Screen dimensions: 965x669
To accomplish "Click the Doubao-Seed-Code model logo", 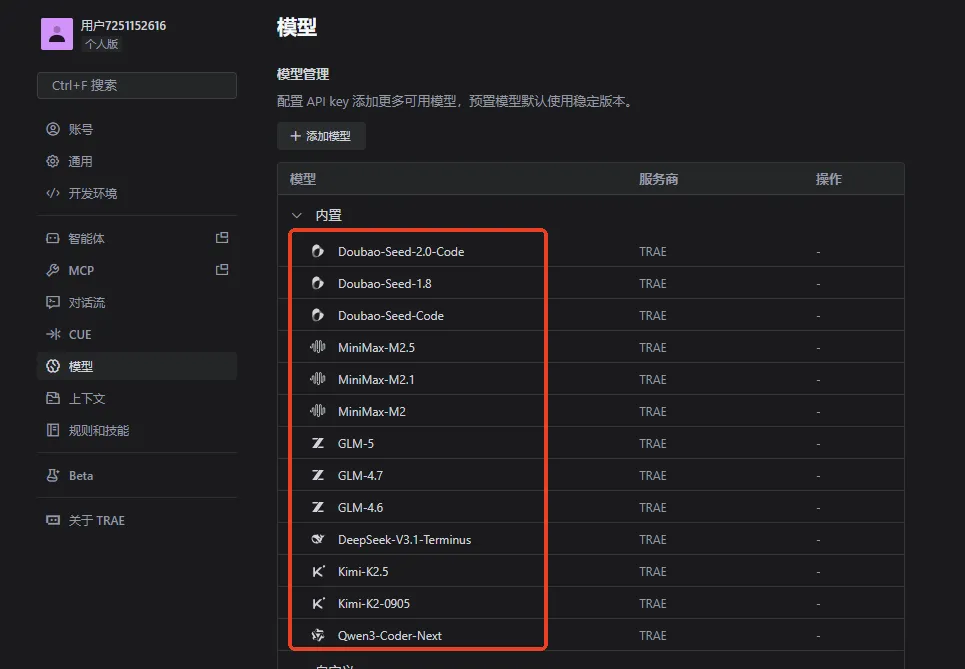I will coord(318,315).
